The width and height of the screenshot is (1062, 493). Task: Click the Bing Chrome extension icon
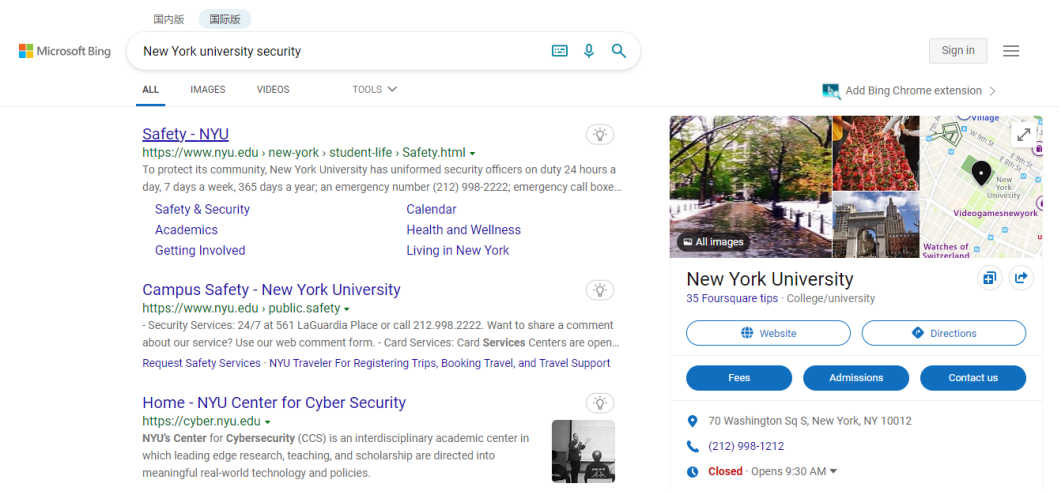tap(831, 91)
